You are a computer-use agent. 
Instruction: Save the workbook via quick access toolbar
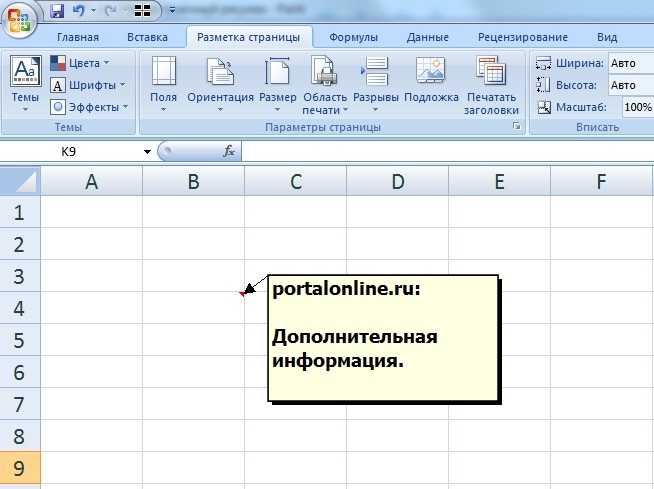pyautogui.click(x=57, y=10)
